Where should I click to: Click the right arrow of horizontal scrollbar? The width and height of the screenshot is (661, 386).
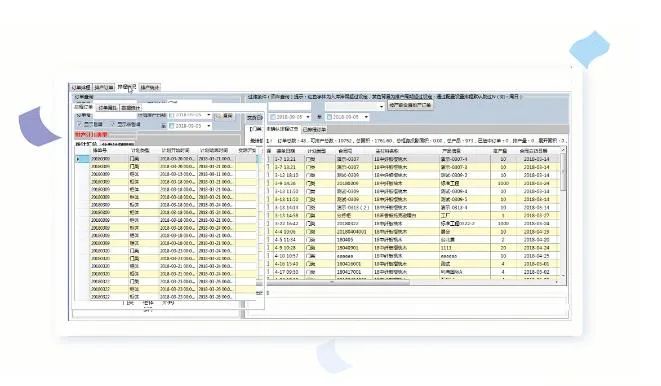click(x=557, y=282)
